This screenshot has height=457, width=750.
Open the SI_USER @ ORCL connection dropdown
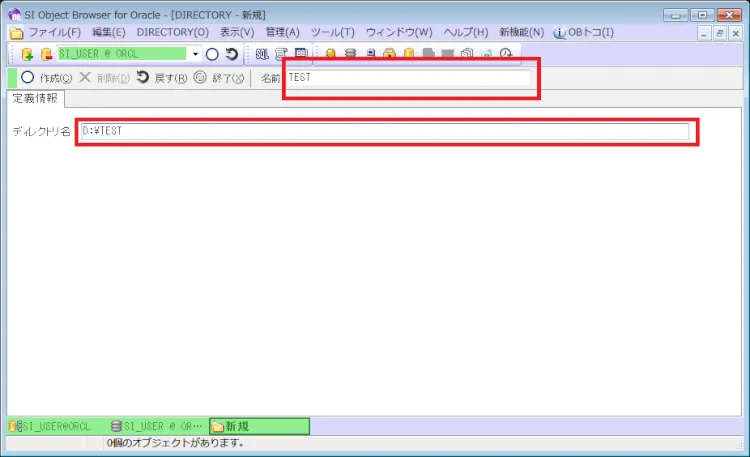[196, 54]
